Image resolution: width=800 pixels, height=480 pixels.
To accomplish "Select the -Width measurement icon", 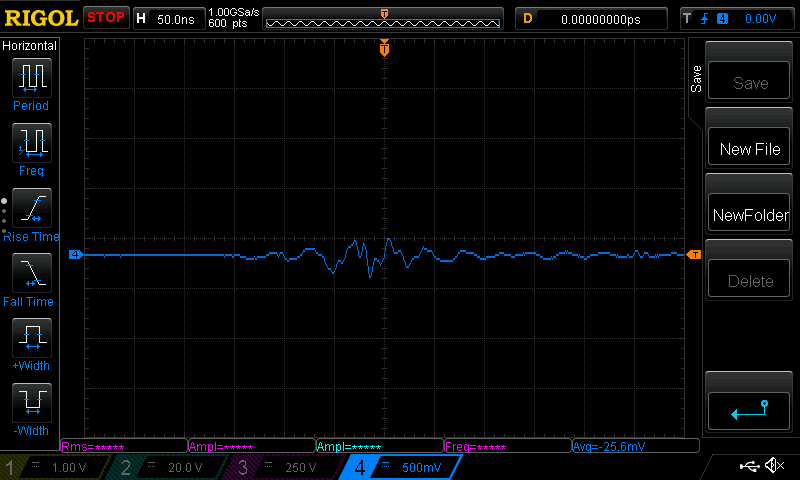I will [x=32, y=402].
